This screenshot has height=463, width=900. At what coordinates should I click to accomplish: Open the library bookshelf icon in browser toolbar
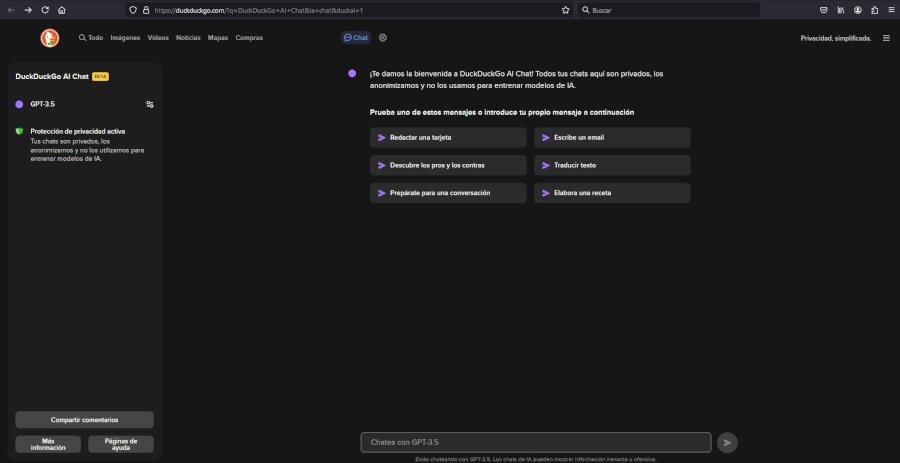(x=840, y=10)
